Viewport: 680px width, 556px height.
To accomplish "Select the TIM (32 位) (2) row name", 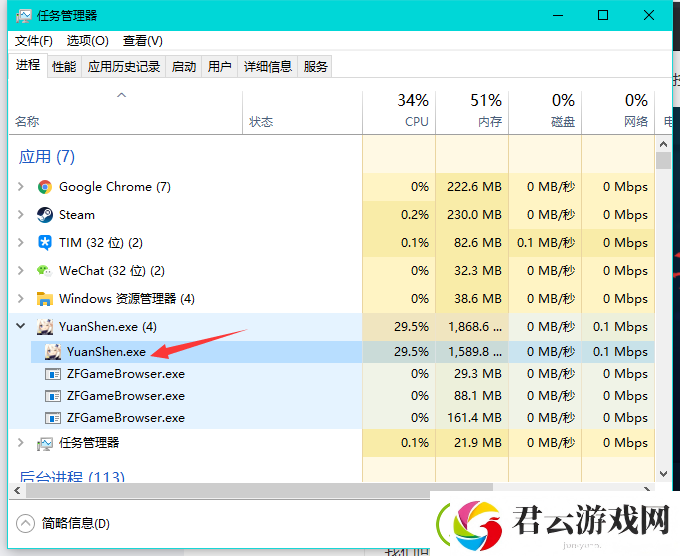I will pos(101,243).
